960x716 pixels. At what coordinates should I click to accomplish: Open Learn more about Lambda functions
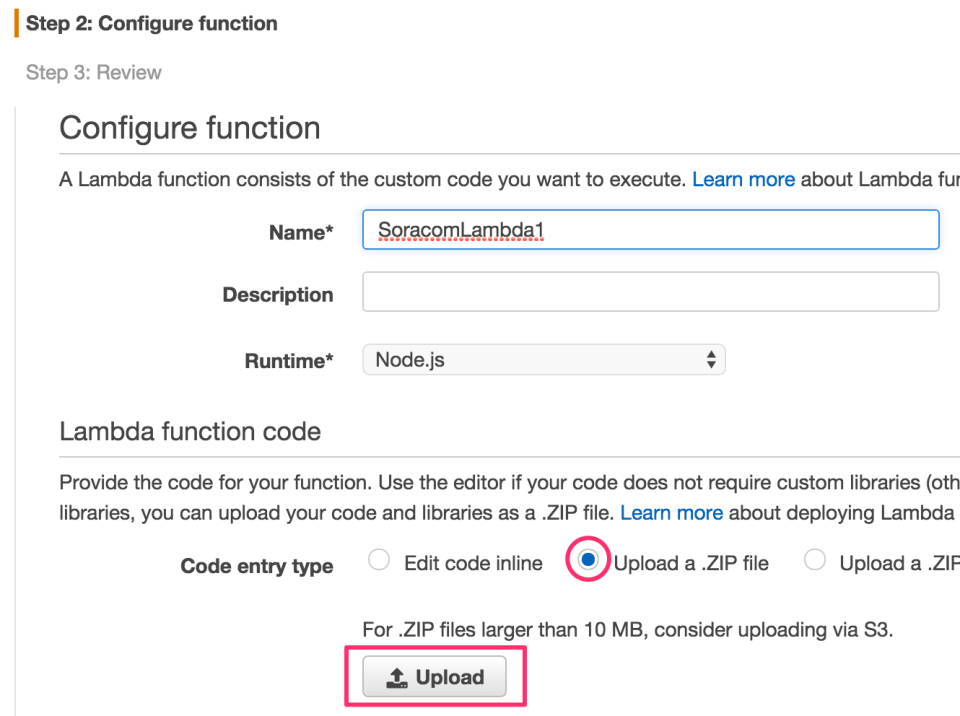pos(743,179)
